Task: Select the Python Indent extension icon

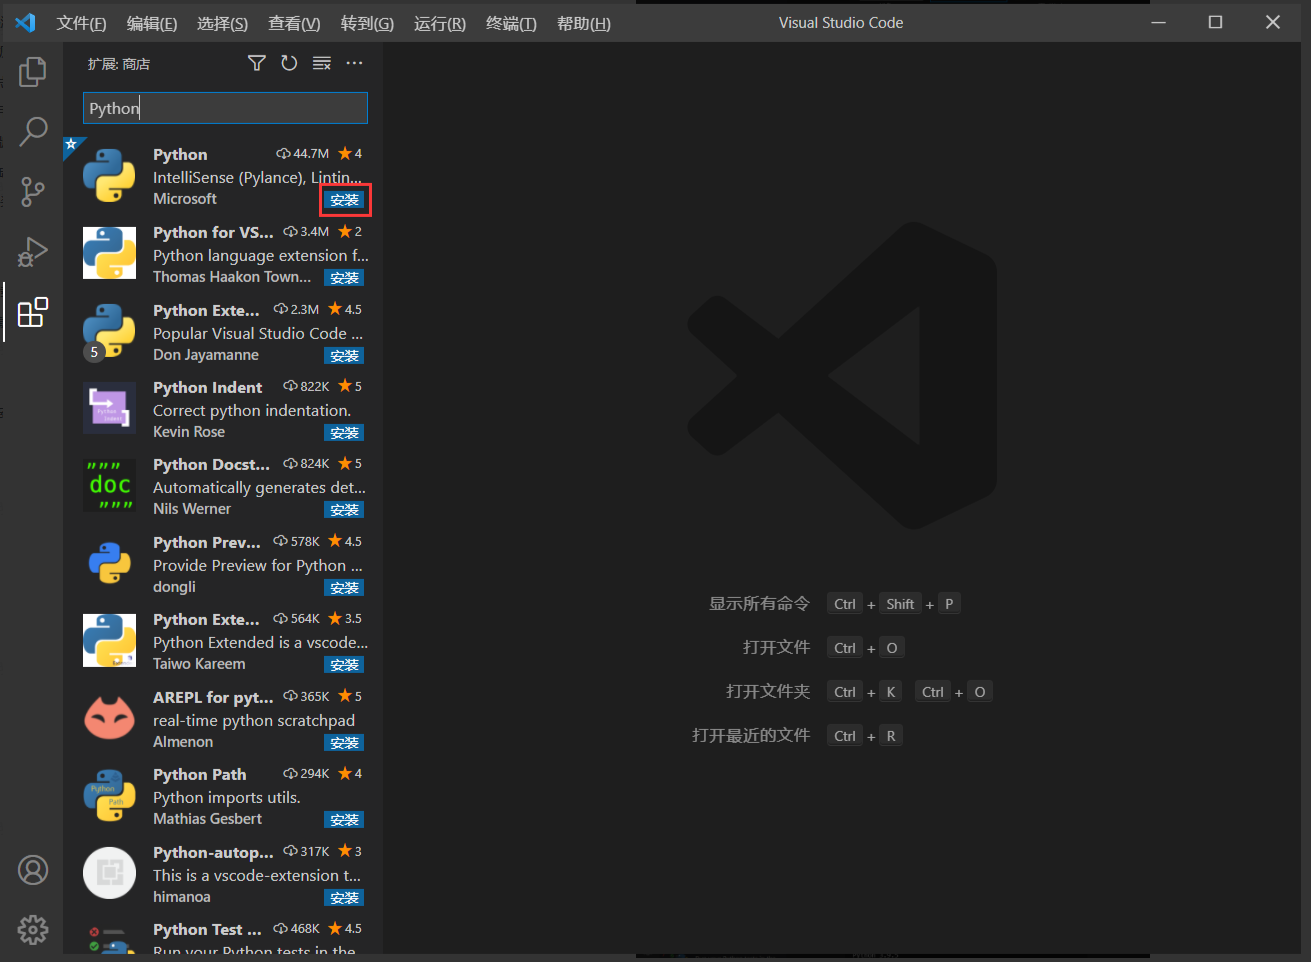Action: pos(109,408)
